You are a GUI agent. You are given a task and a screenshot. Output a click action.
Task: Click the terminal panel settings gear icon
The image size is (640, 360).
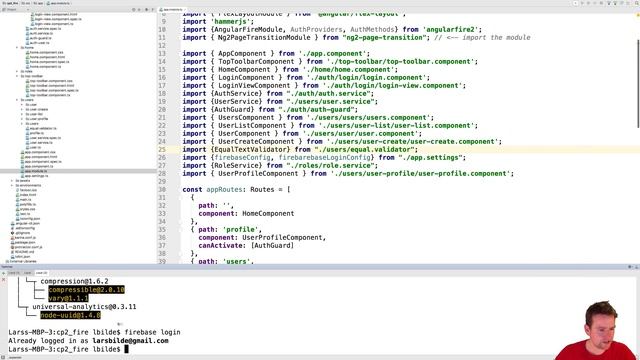pos(630,267)
